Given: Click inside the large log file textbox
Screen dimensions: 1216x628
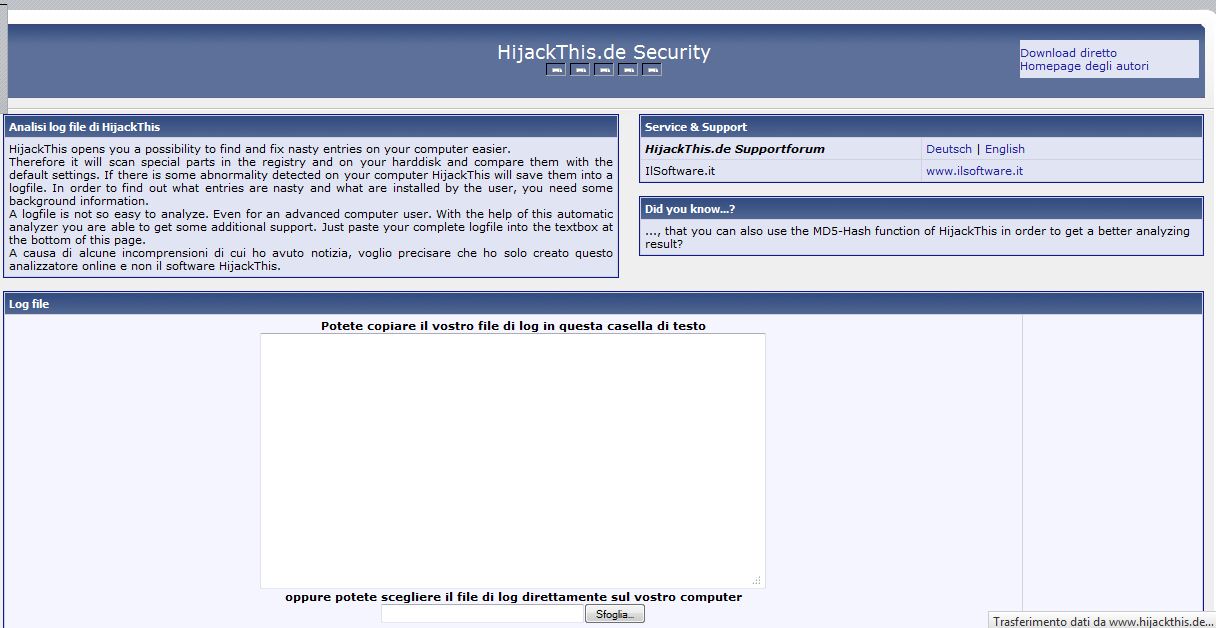Looking at the screenshot, I should [x=513, y=461].
